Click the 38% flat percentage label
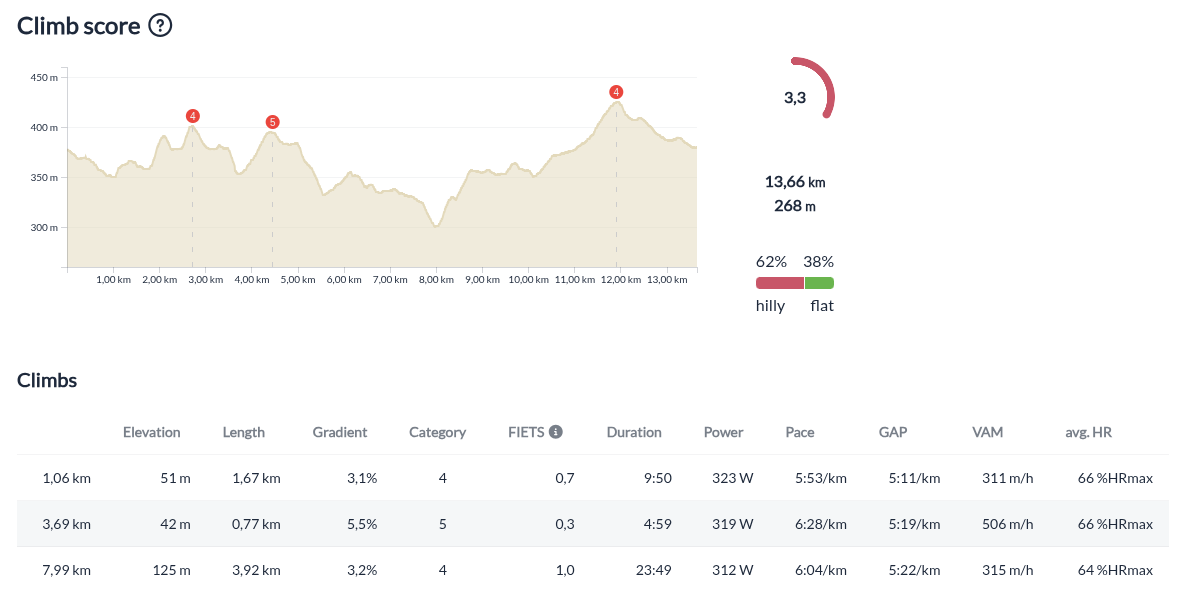This screenshot has height=602, width=1183. 819,261
